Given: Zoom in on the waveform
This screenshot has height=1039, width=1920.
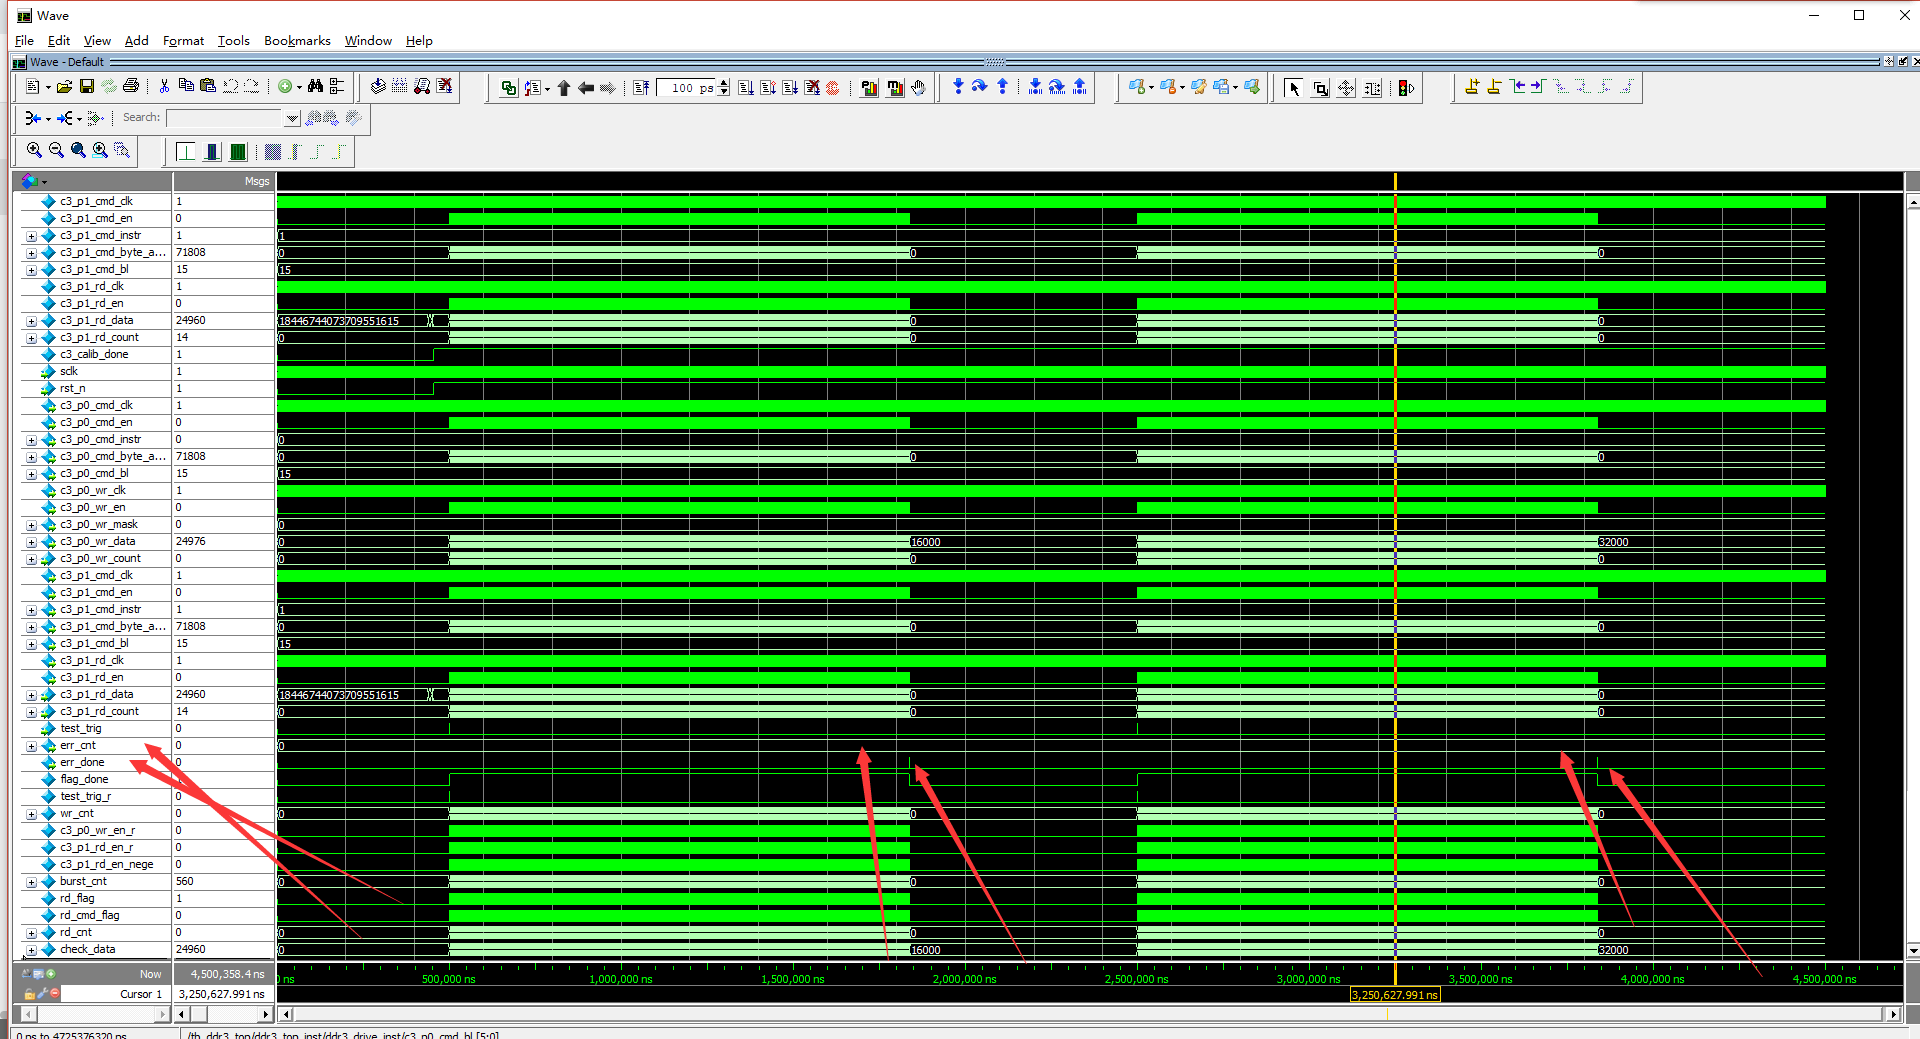Looking at the screenshot, I should pyautogui.click(x=35, y=151).
